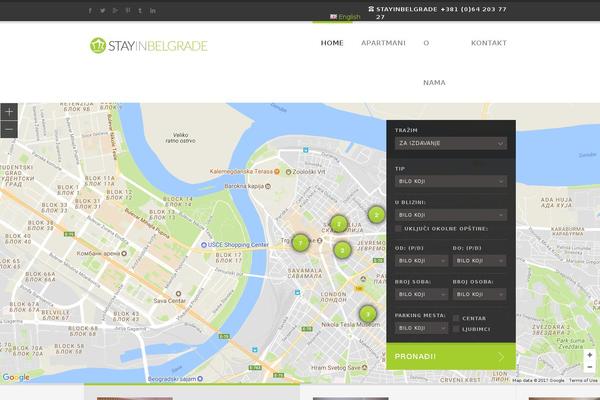Open the Broj osoba dropdown

pyautogui.click(x=479, y=294)
